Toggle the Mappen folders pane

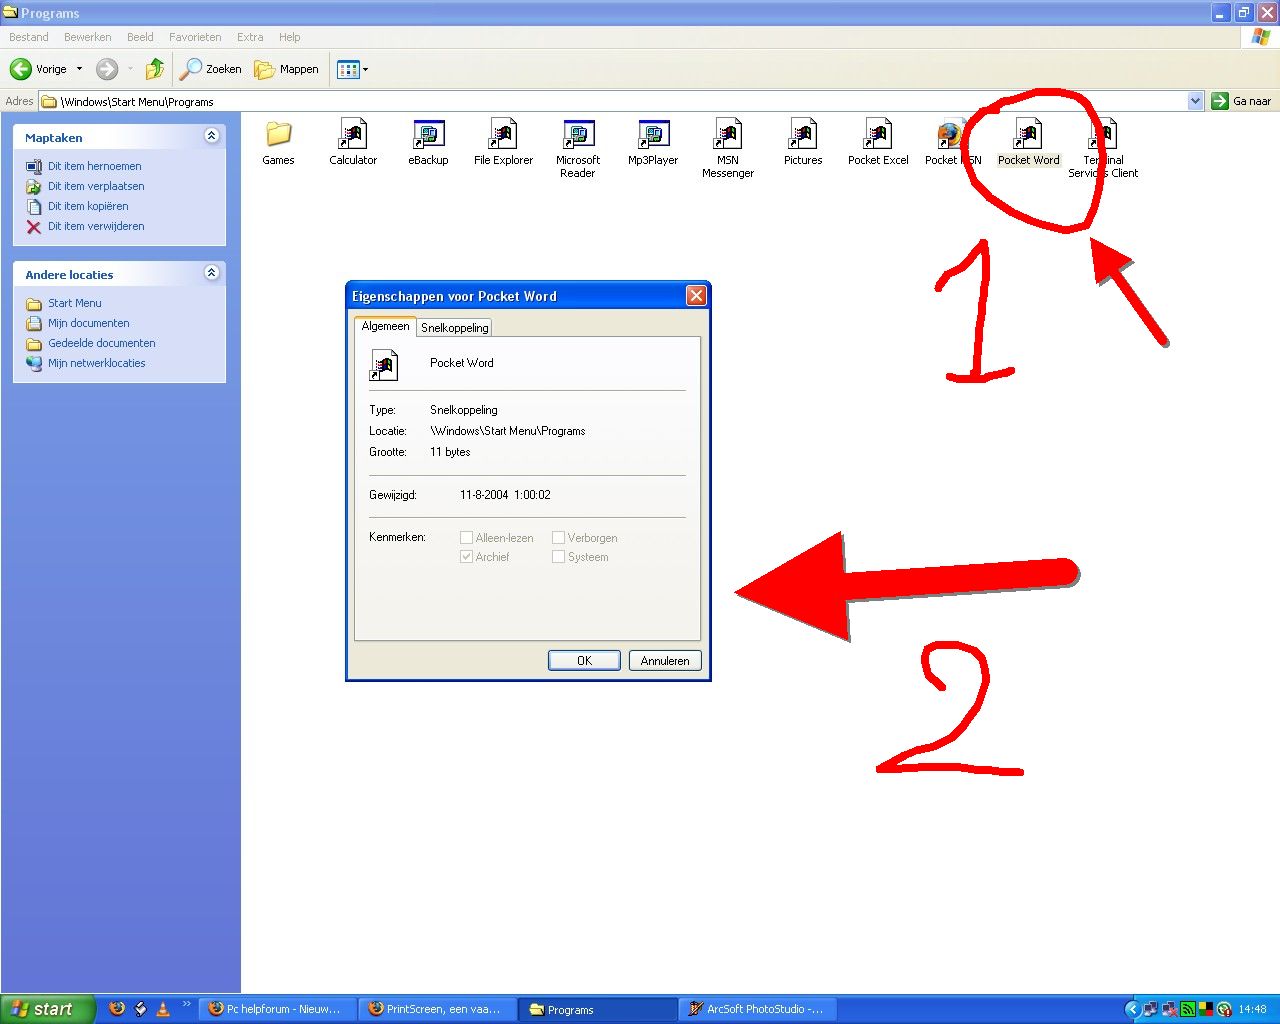pos(286,69)
